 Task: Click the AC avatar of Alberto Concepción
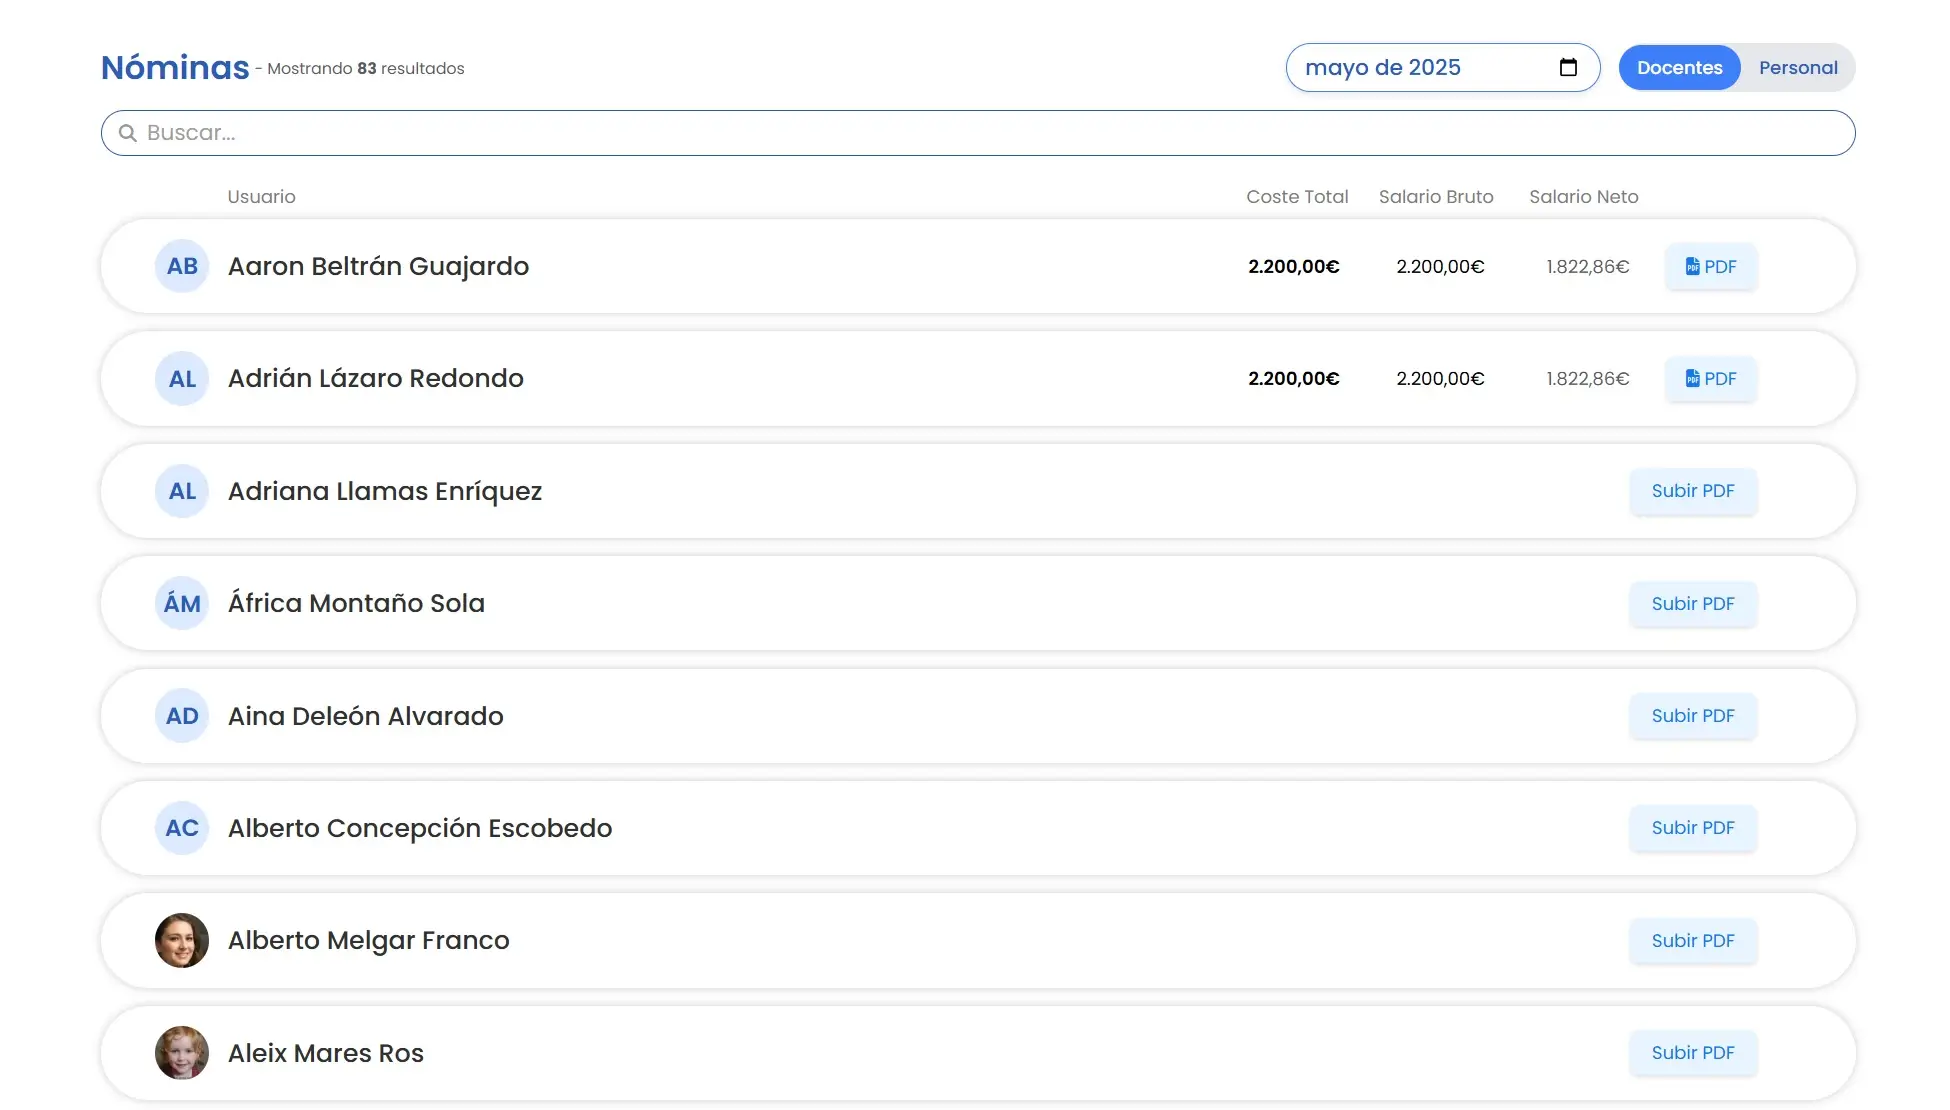pos(182,828)
